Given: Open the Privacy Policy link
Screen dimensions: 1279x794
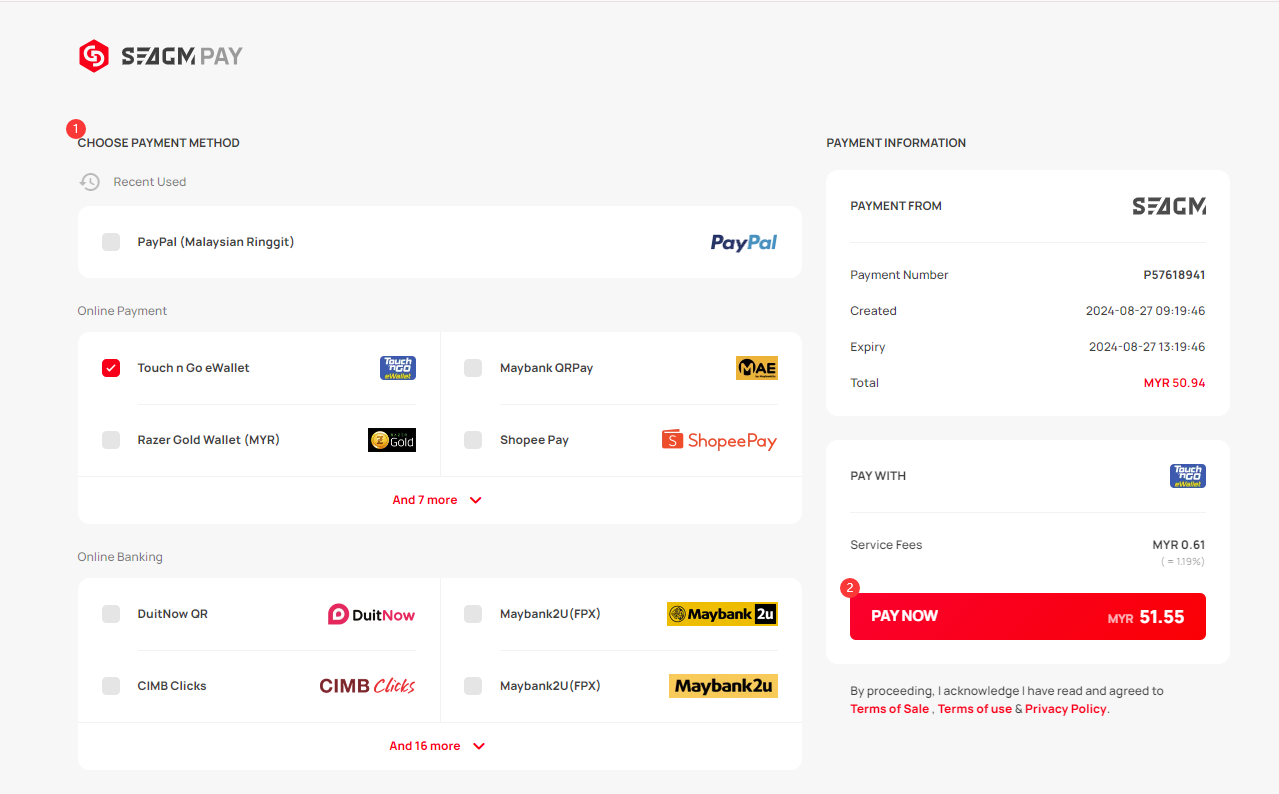Looking at the screenshot, I should 1065,709.
